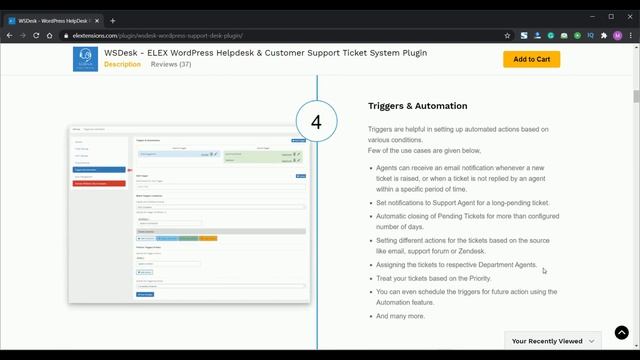Open Chrome three-dot menu
The width and height of the screenshot is (640, 360).
click(x=631, y=36)
